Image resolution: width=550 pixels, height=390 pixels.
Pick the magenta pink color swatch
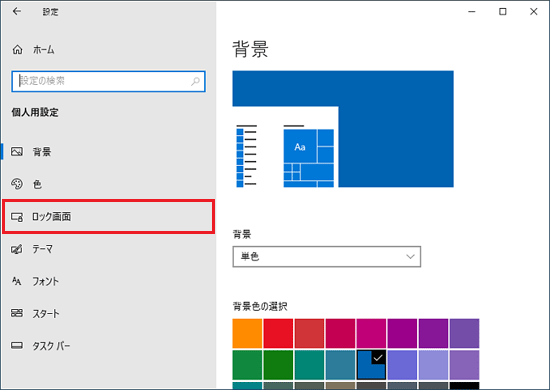pyautogui.click(x=371, y=333)
